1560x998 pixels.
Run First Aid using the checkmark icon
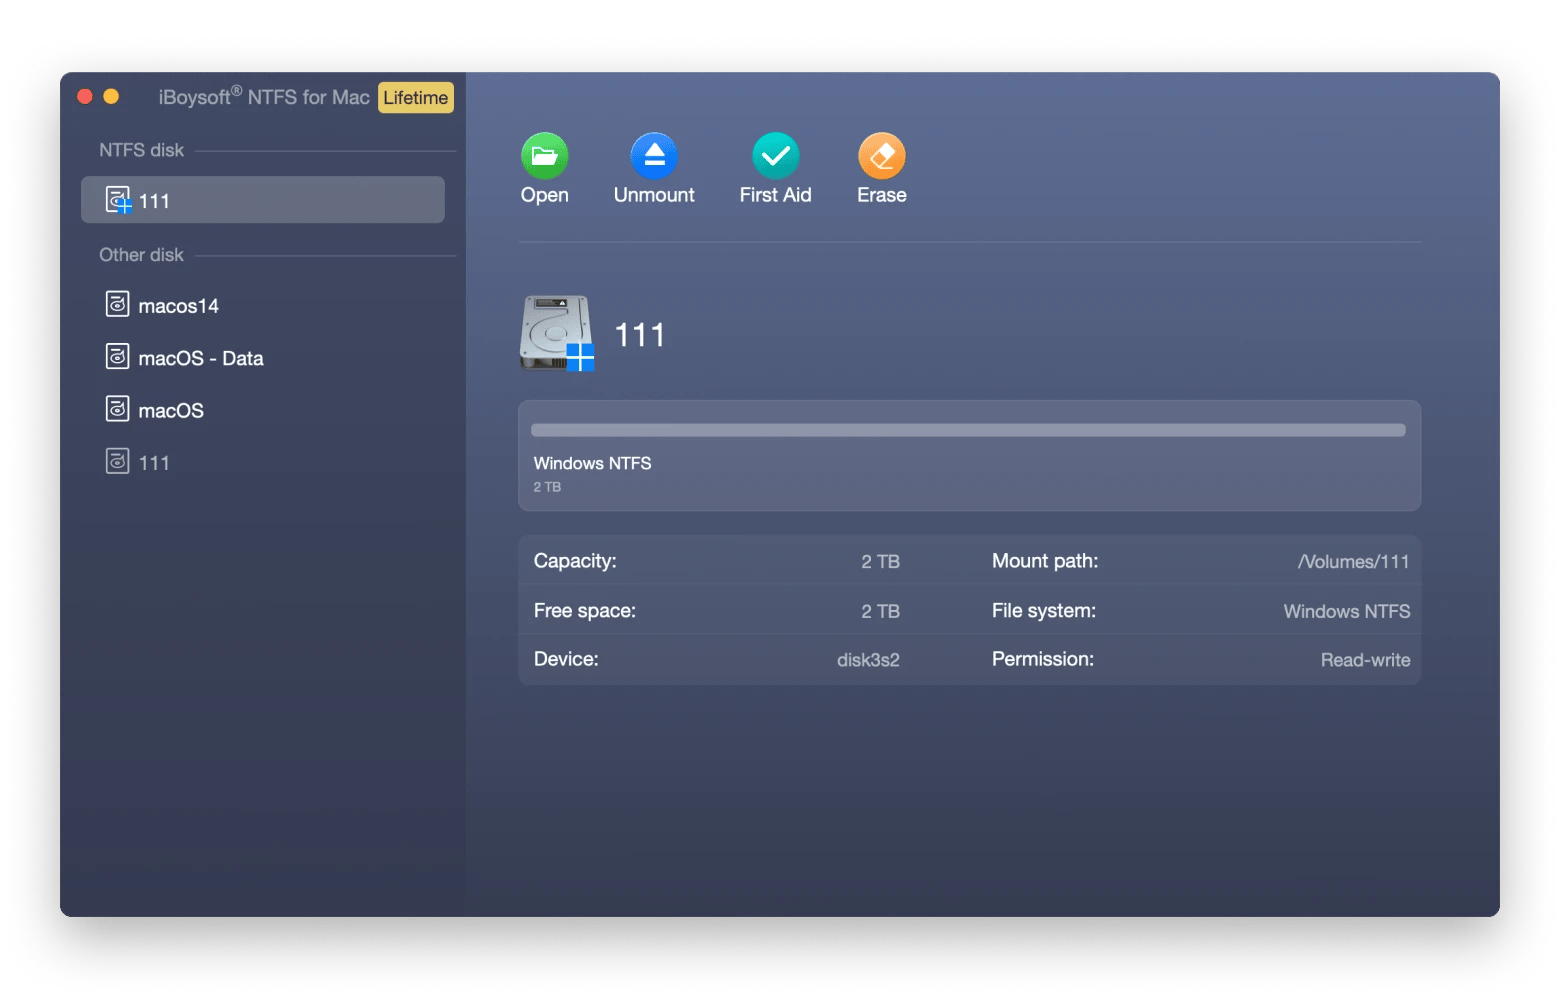tap(775, 156)
